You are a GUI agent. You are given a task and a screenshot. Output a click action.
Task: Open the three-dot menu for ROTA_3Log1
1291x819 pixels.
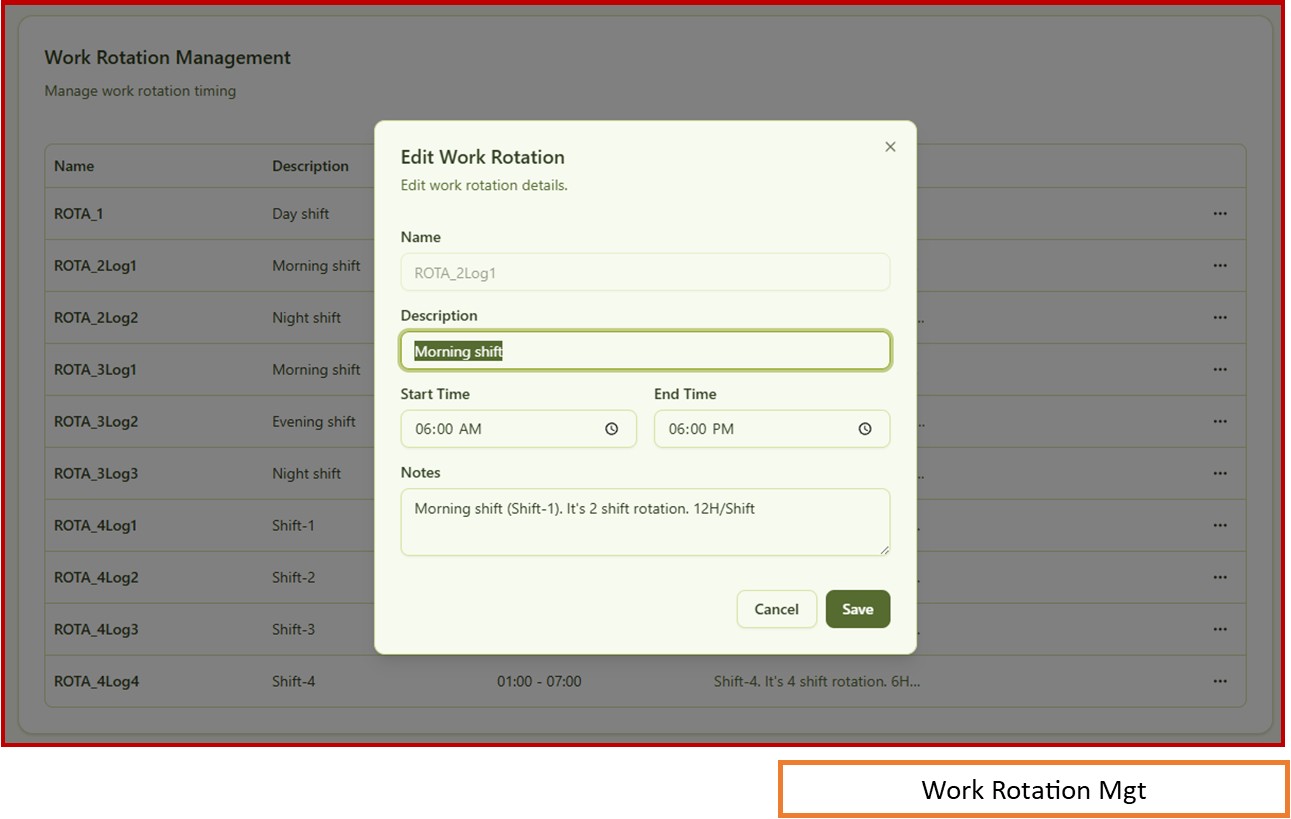1219,369
